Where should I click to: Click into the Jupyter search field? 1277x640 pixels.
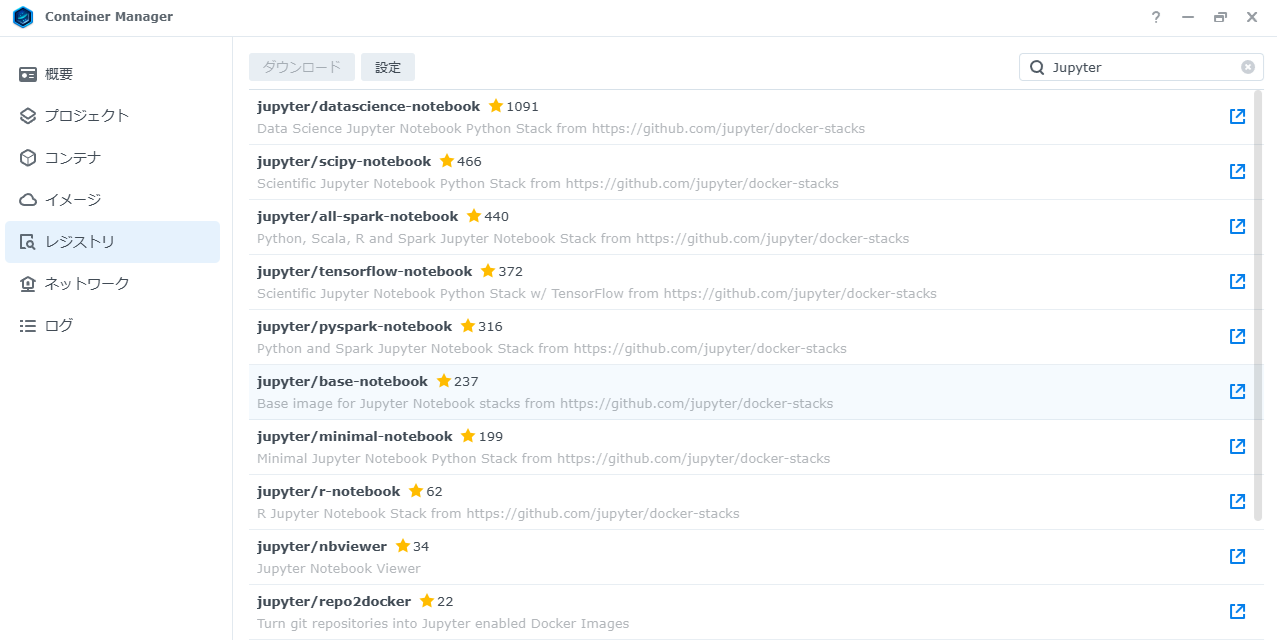coord(1141,67)
